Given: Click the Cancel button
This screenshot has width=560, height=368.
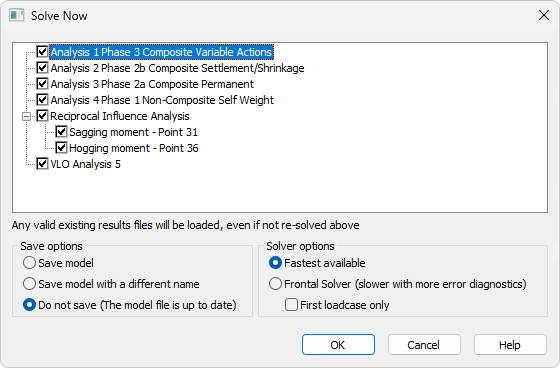Looking at the screenshot, I should 424,345.
